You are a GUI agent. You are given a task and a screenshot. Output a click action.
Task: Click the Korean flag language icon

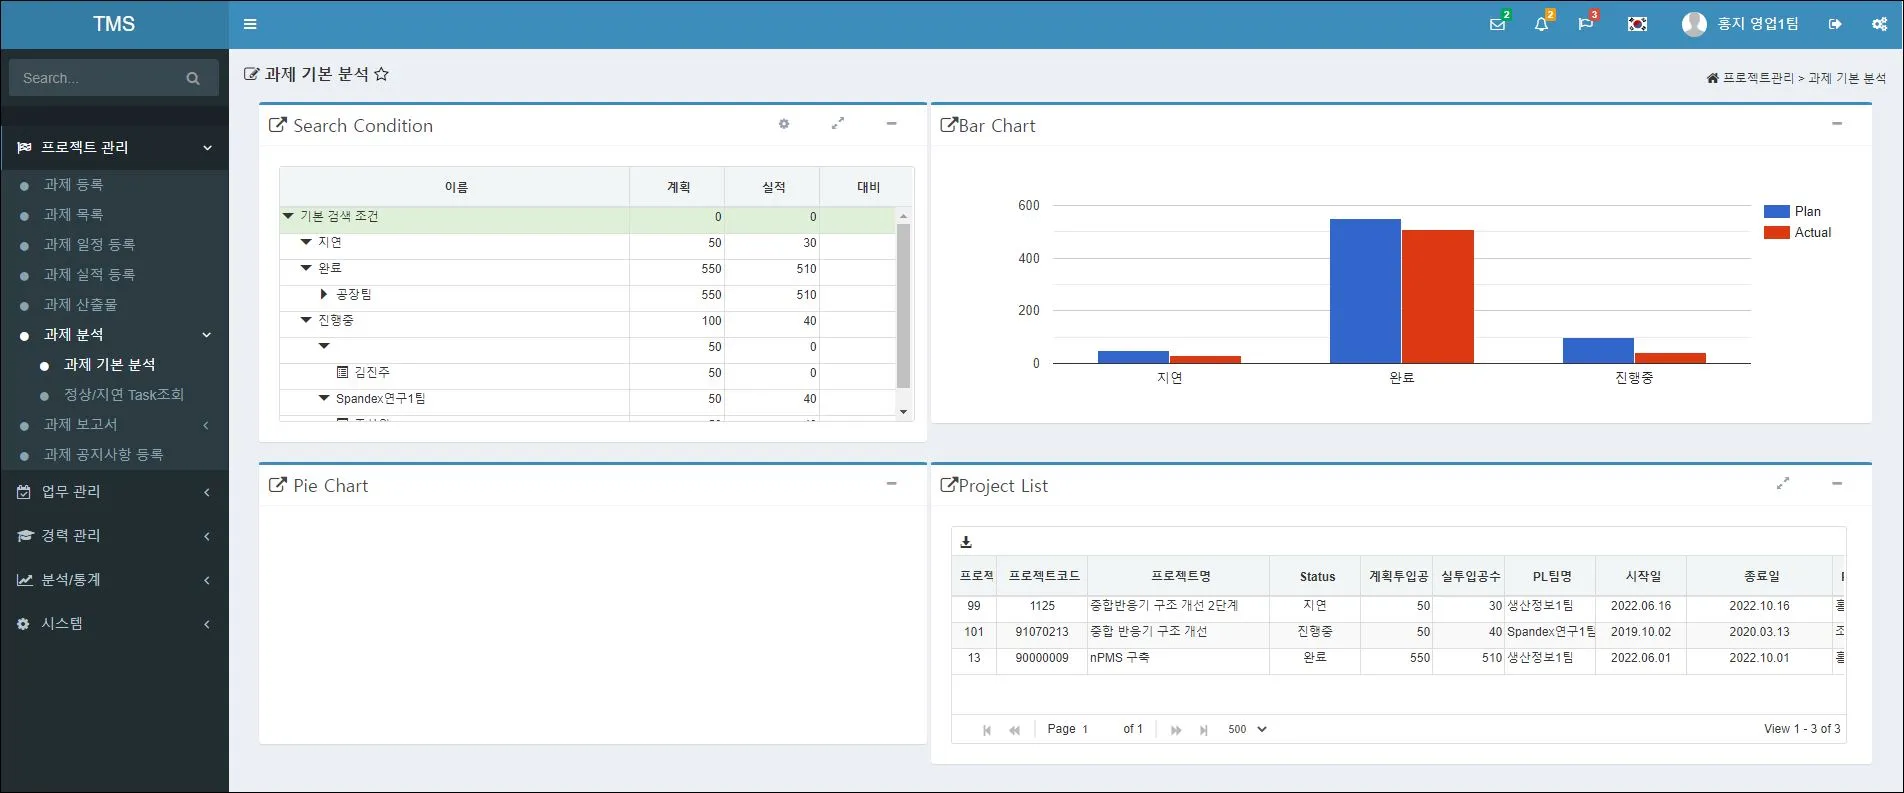pyautogui.click(x=1637, y=24)
